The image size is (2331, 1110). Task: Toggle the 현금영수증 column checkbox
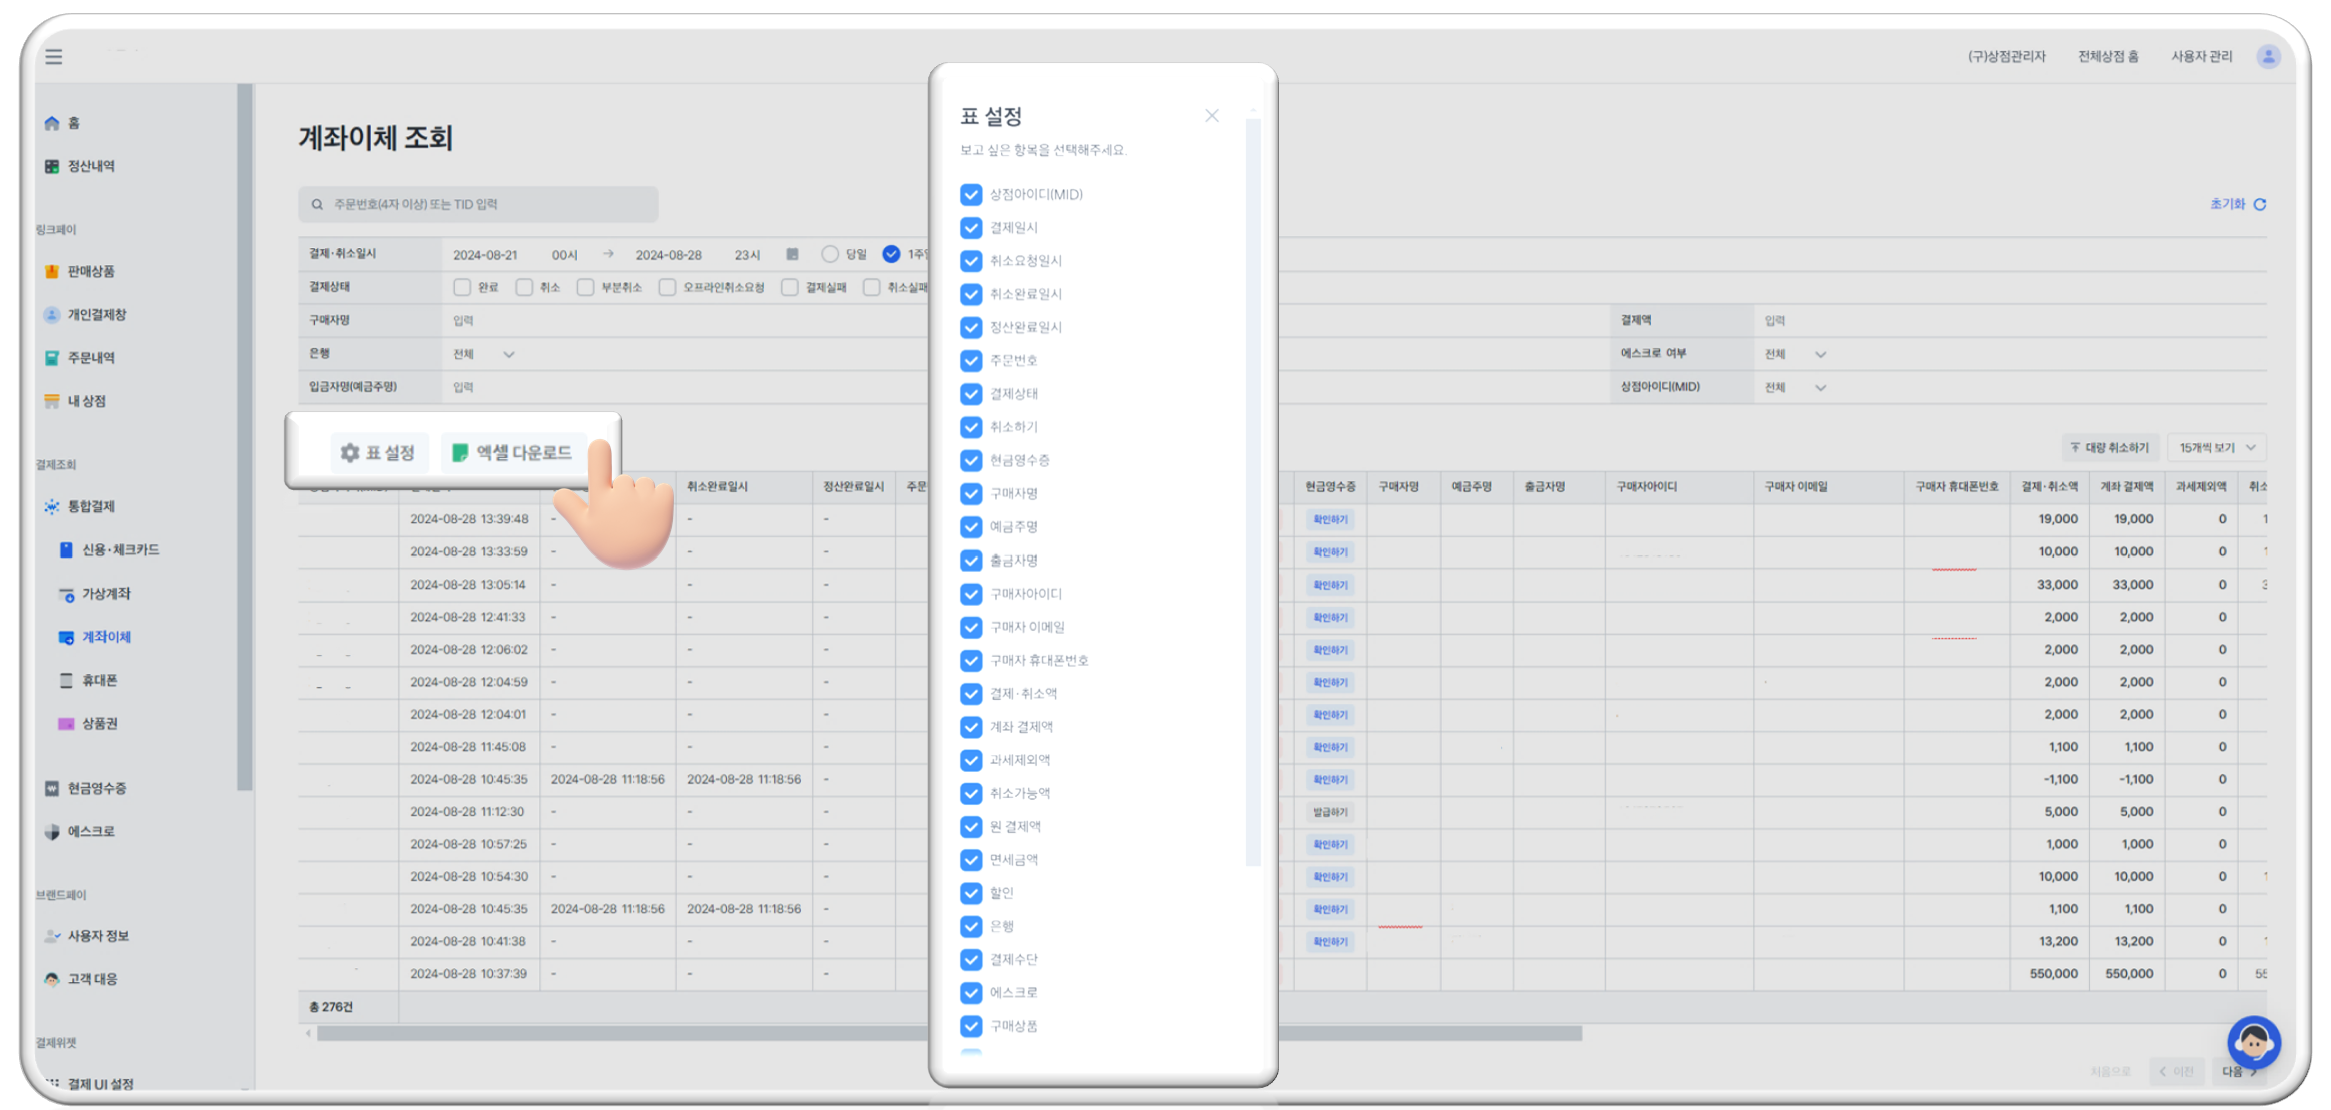970,460
